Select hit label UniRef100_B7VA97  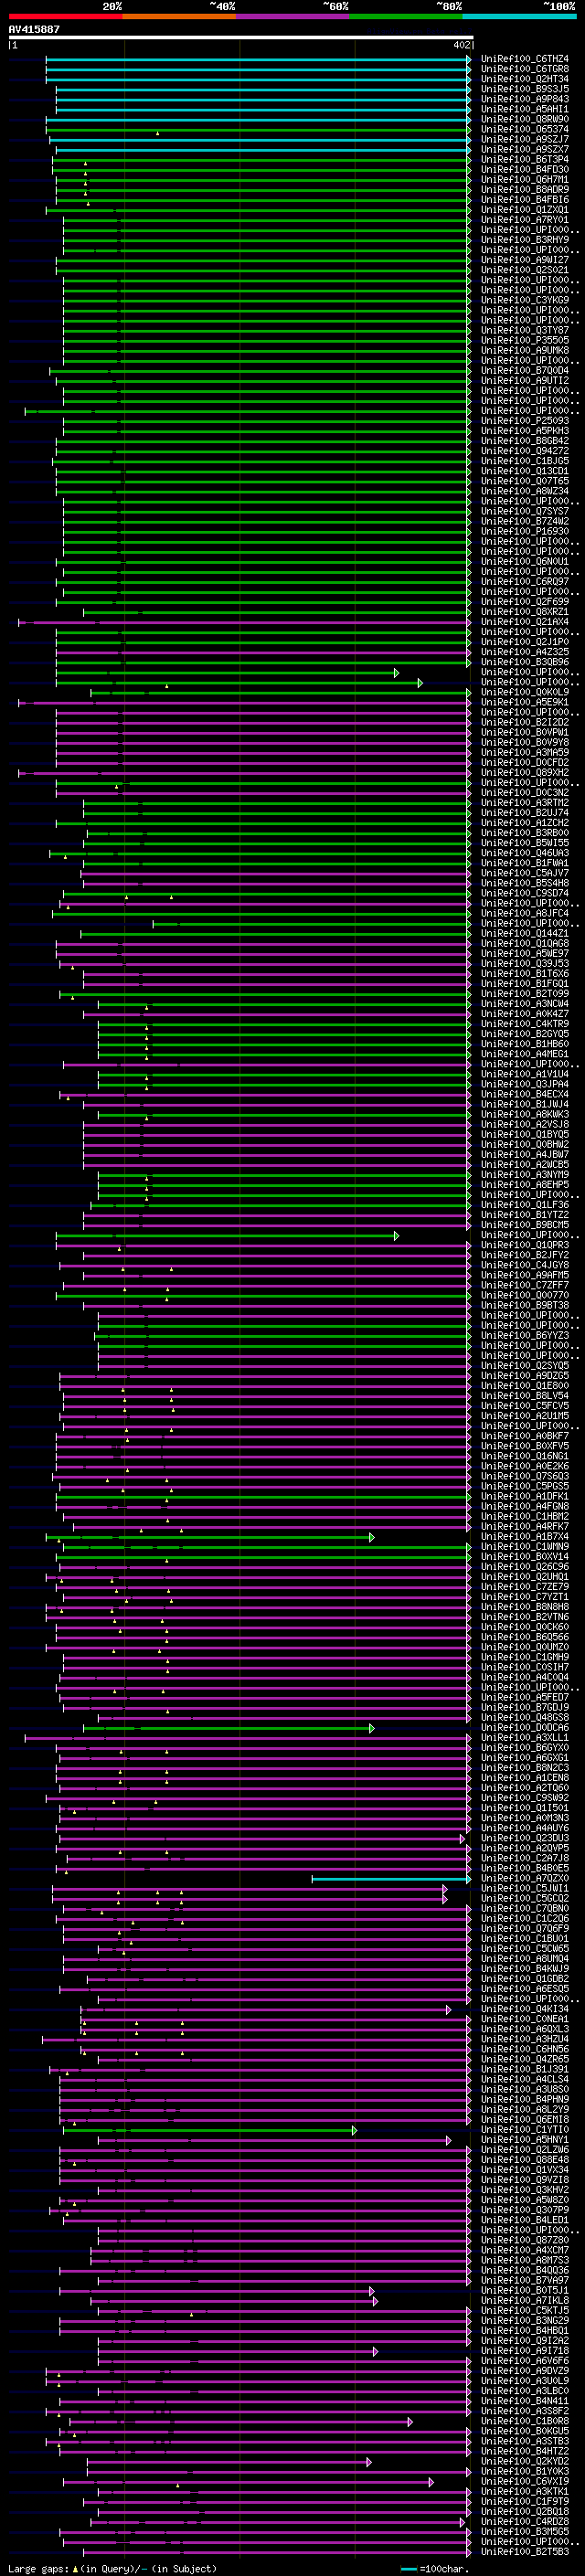pos(524,2281)
